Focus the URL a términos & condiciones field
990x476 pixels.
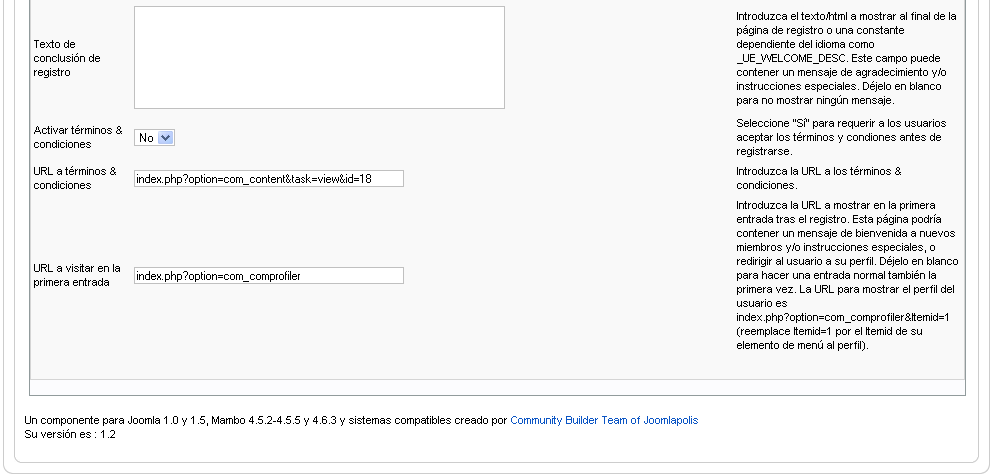point(268,179)
